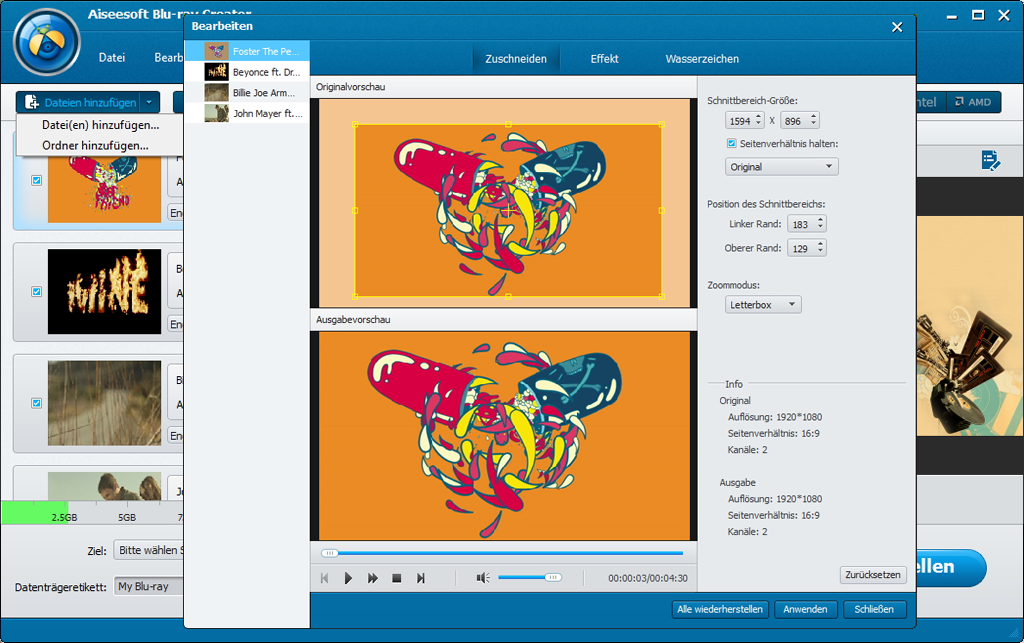Fast-forward the preview playback

371,577
